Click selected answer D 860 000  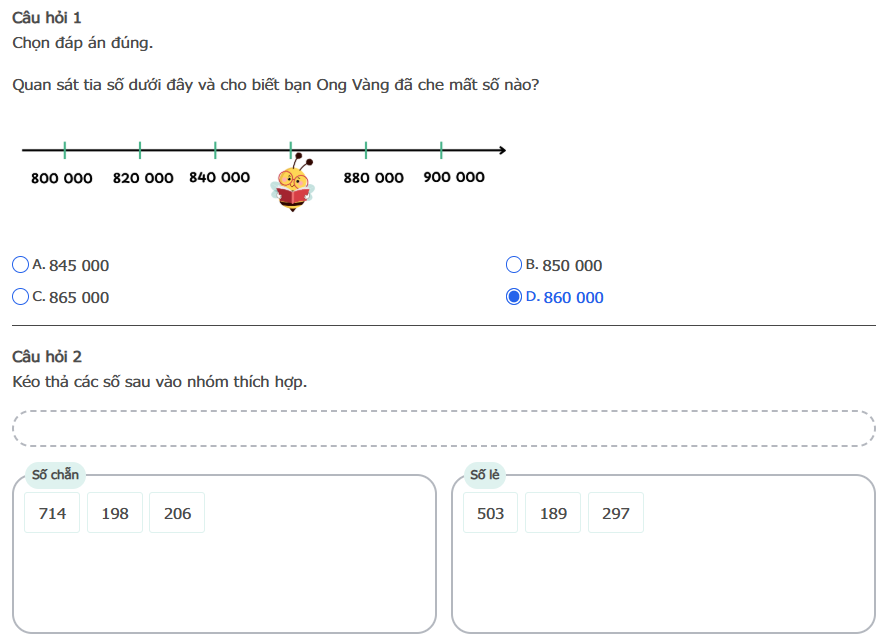[x=514, y=297]
